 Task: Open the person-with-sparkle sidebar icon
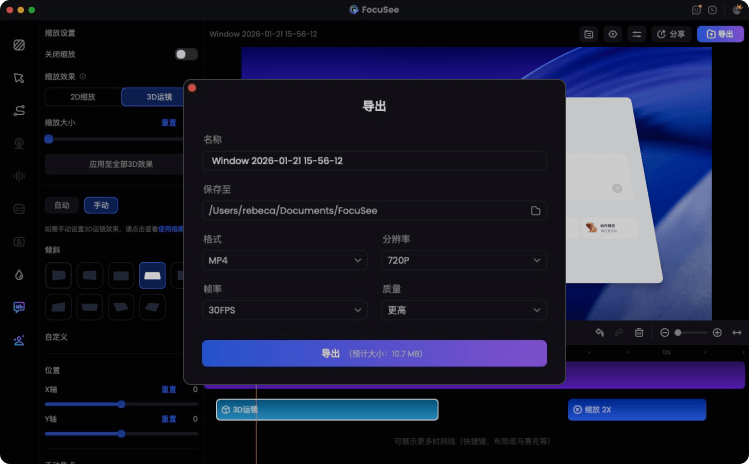point(19,340)
